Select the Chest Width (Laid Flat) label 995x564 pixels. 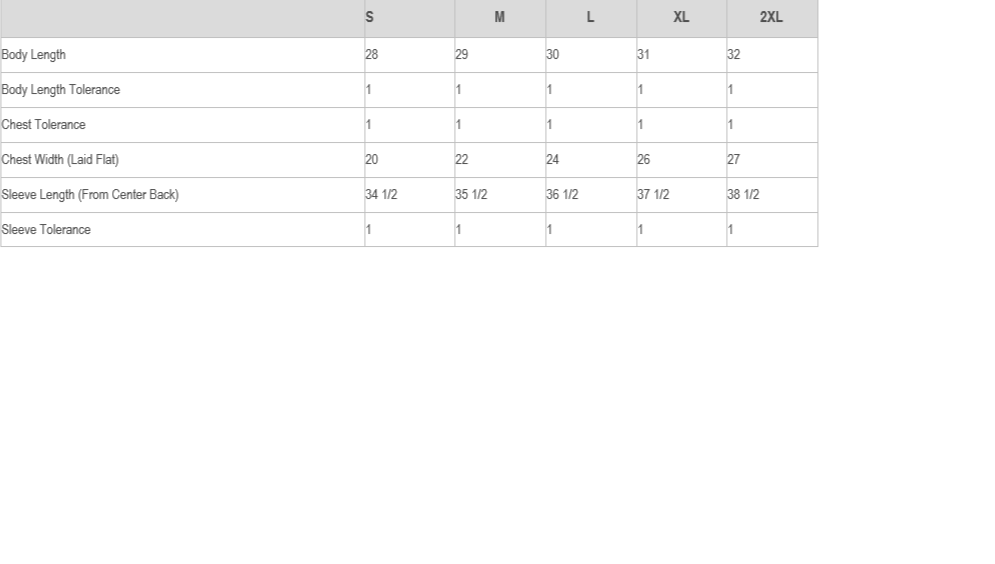[60, 160]
